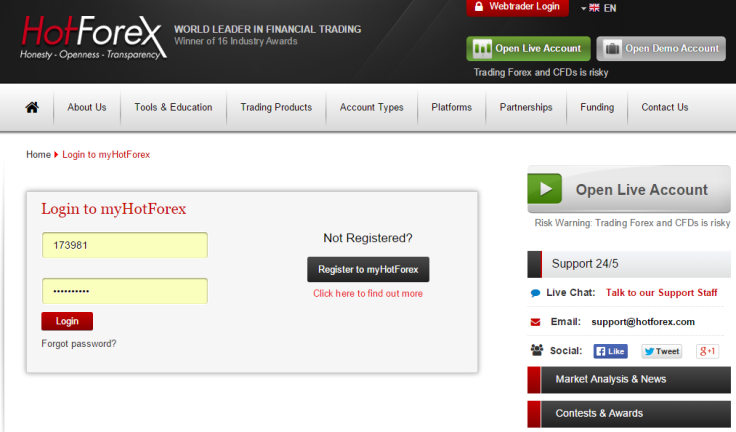Click the Email envelope icon
Viewport: 736px width, 432px height.
536,322
